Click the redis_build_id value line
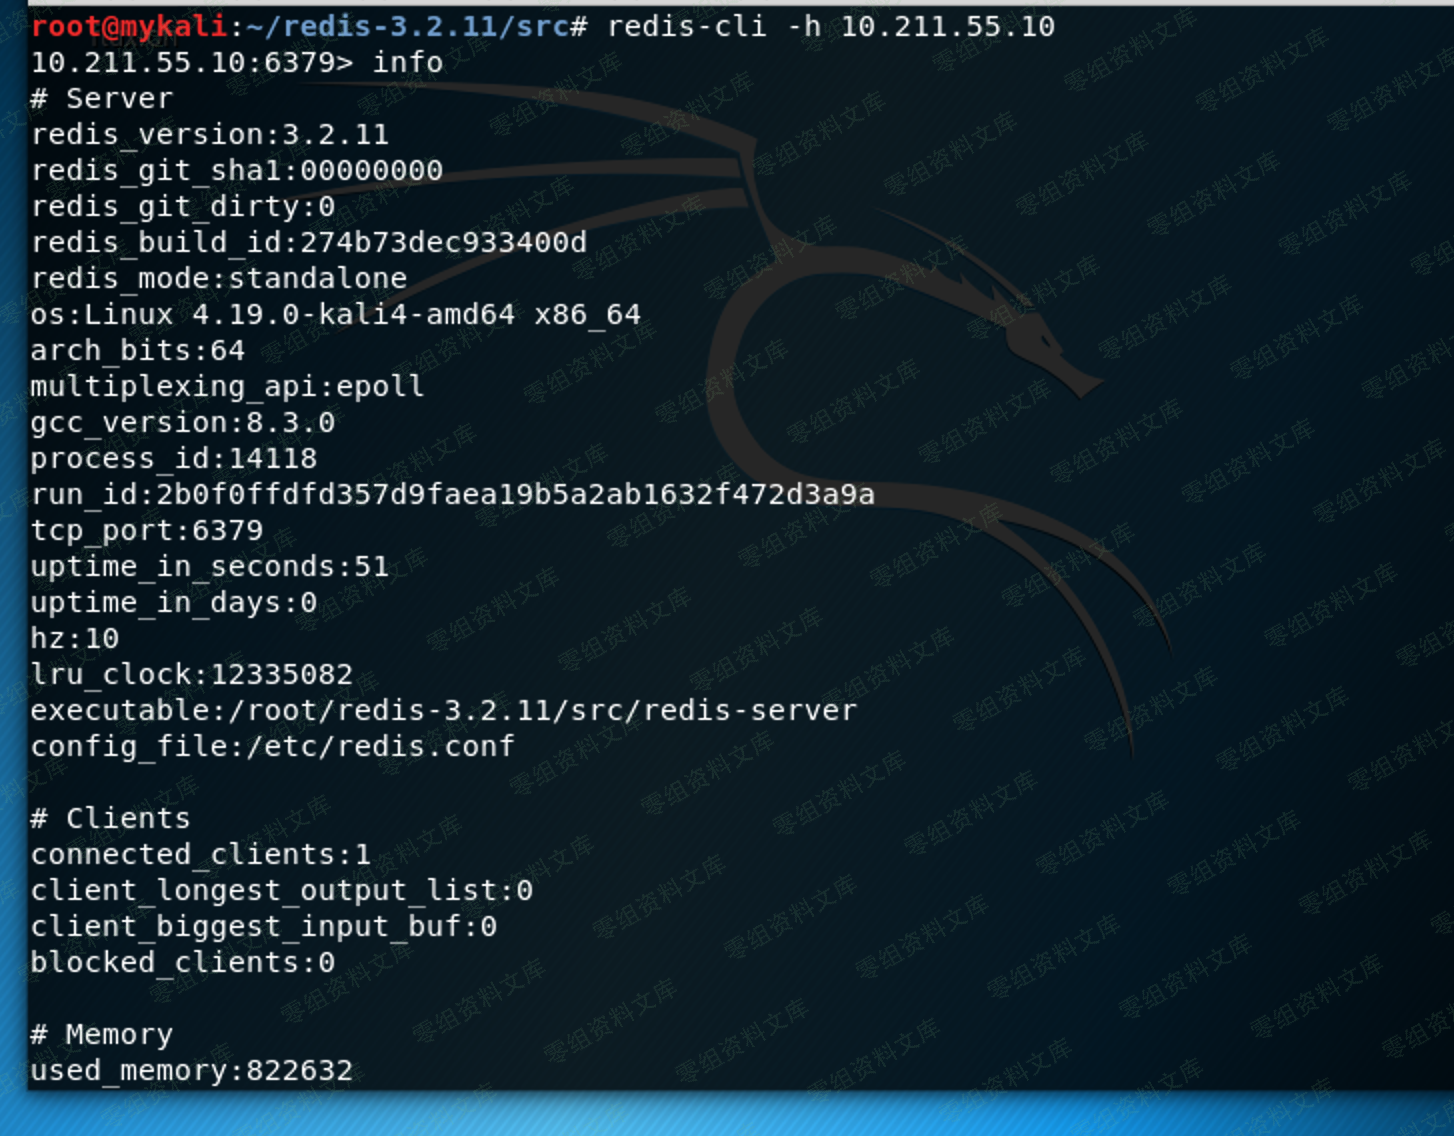This screenshot has height=1136, width=1454. 308,242
